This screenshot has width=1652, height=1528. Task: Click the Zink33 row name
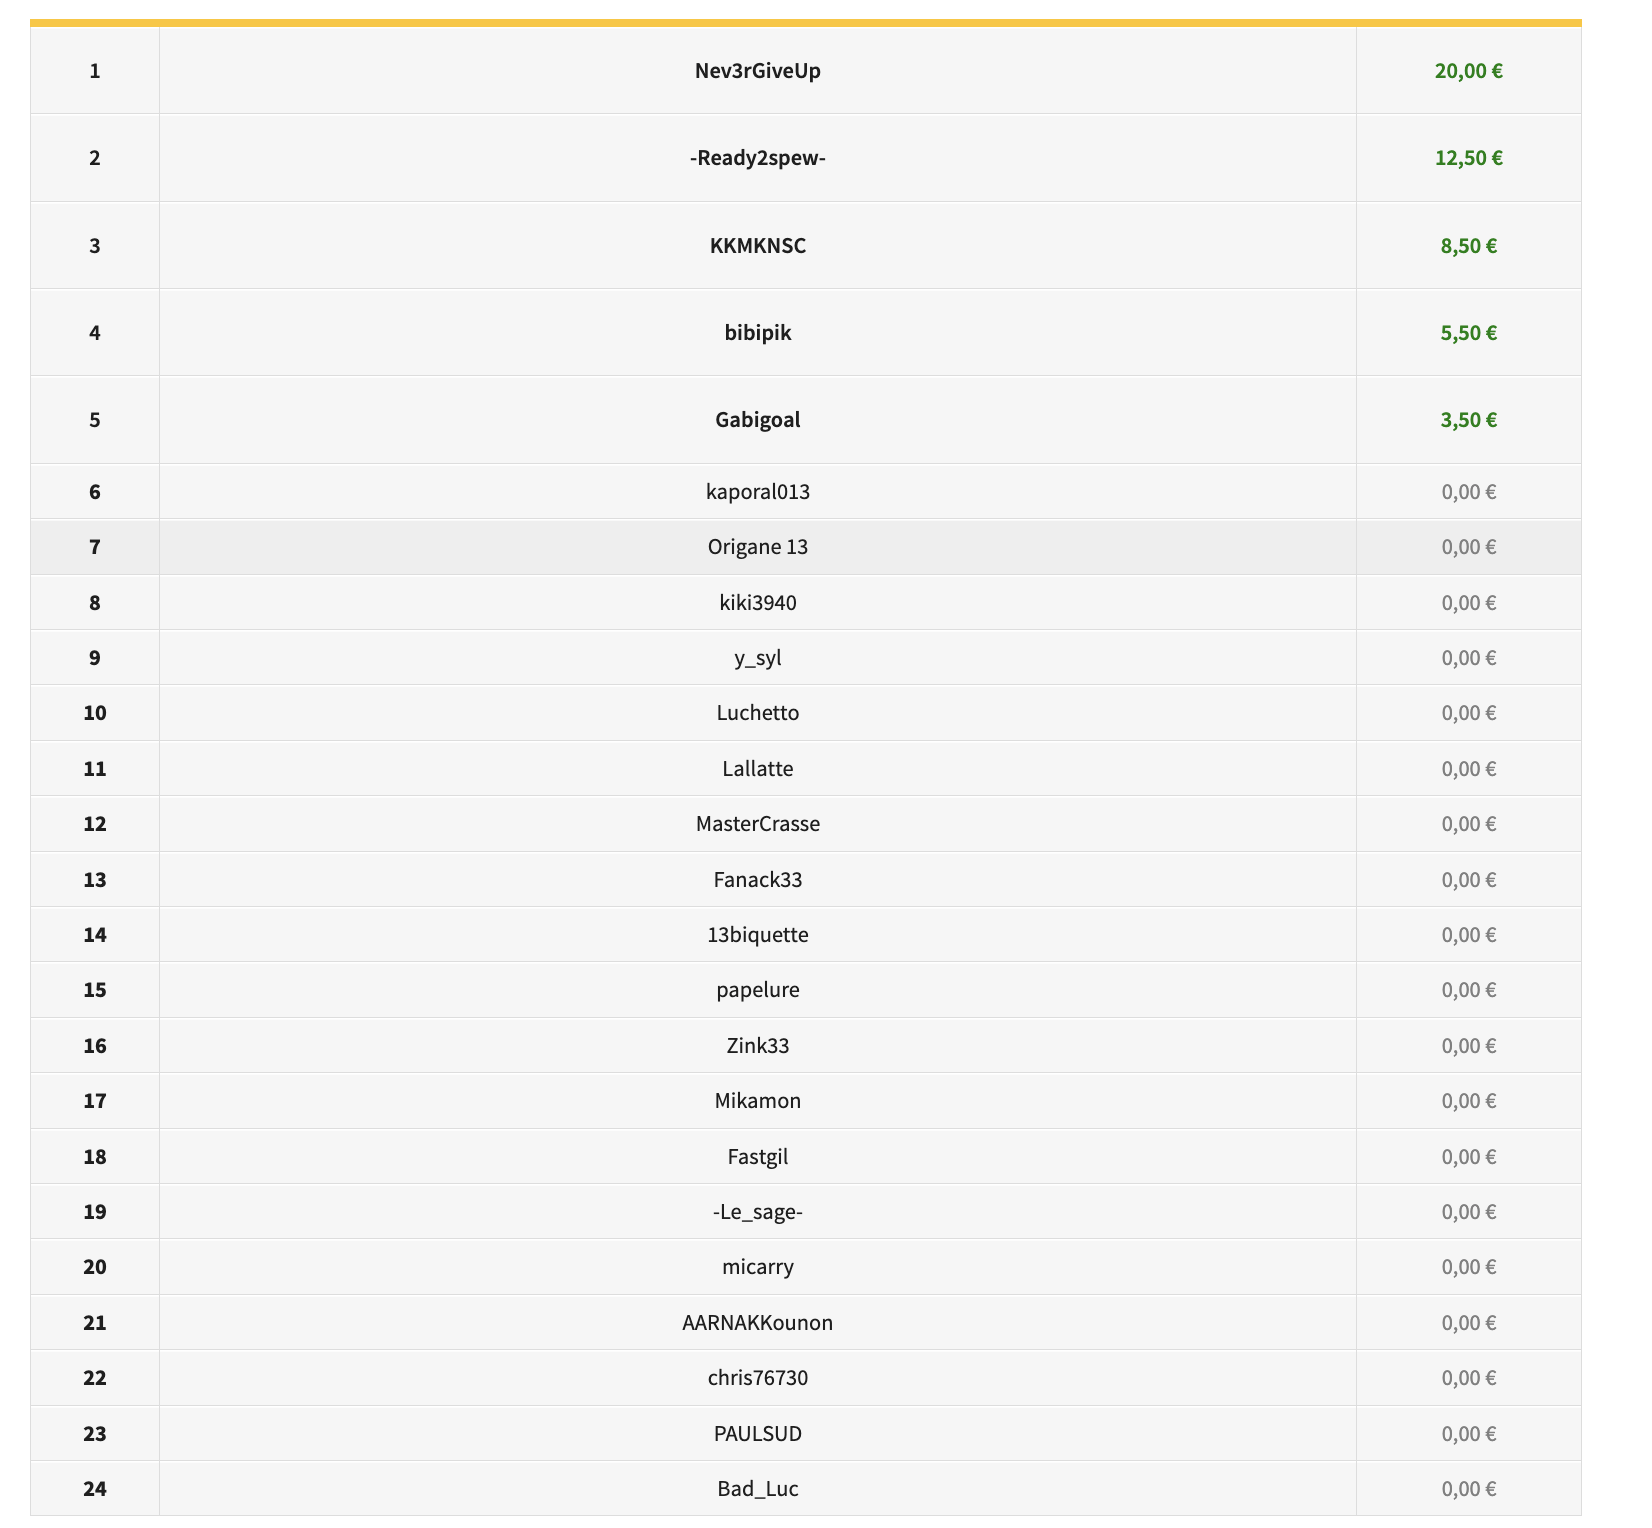tap(757, 1046)
